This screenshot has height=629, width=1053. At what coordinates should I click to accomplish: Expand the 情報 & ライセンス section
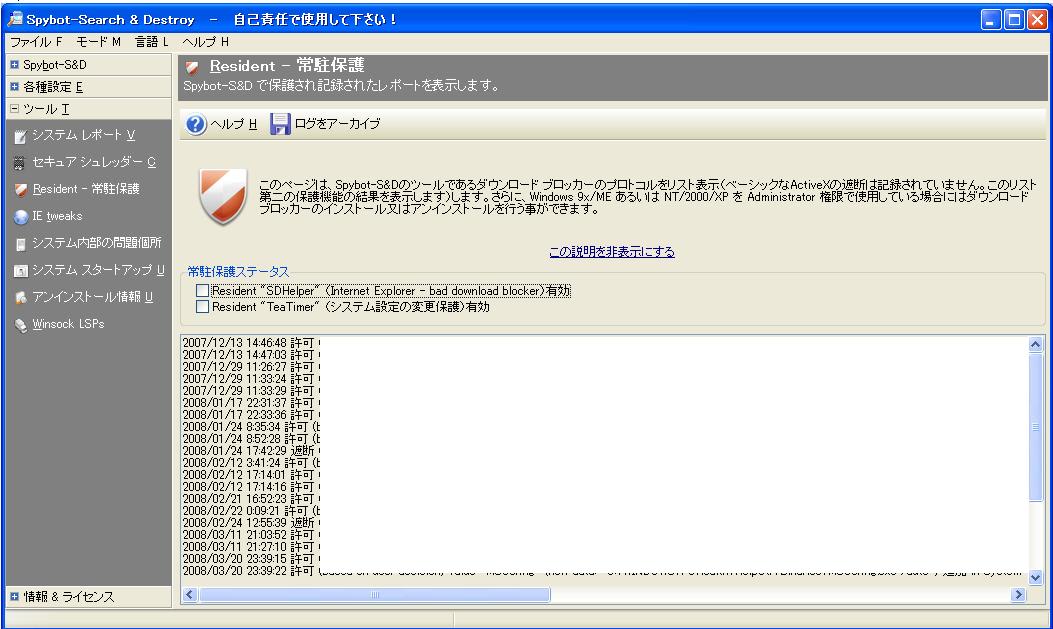[14, 596]
